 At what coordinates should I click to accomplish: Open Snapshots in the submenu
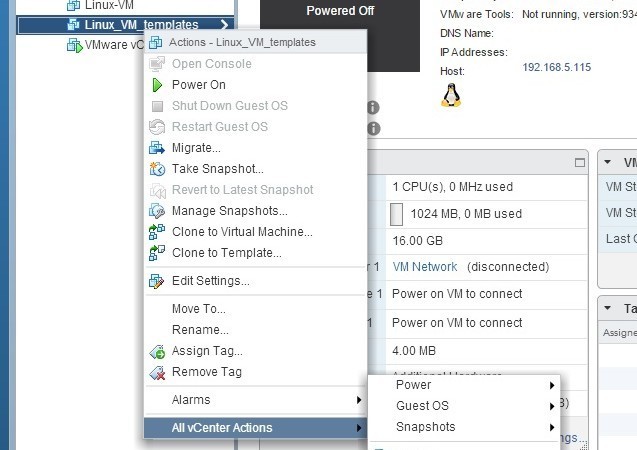pyautogui.click(x=464, y=427)
